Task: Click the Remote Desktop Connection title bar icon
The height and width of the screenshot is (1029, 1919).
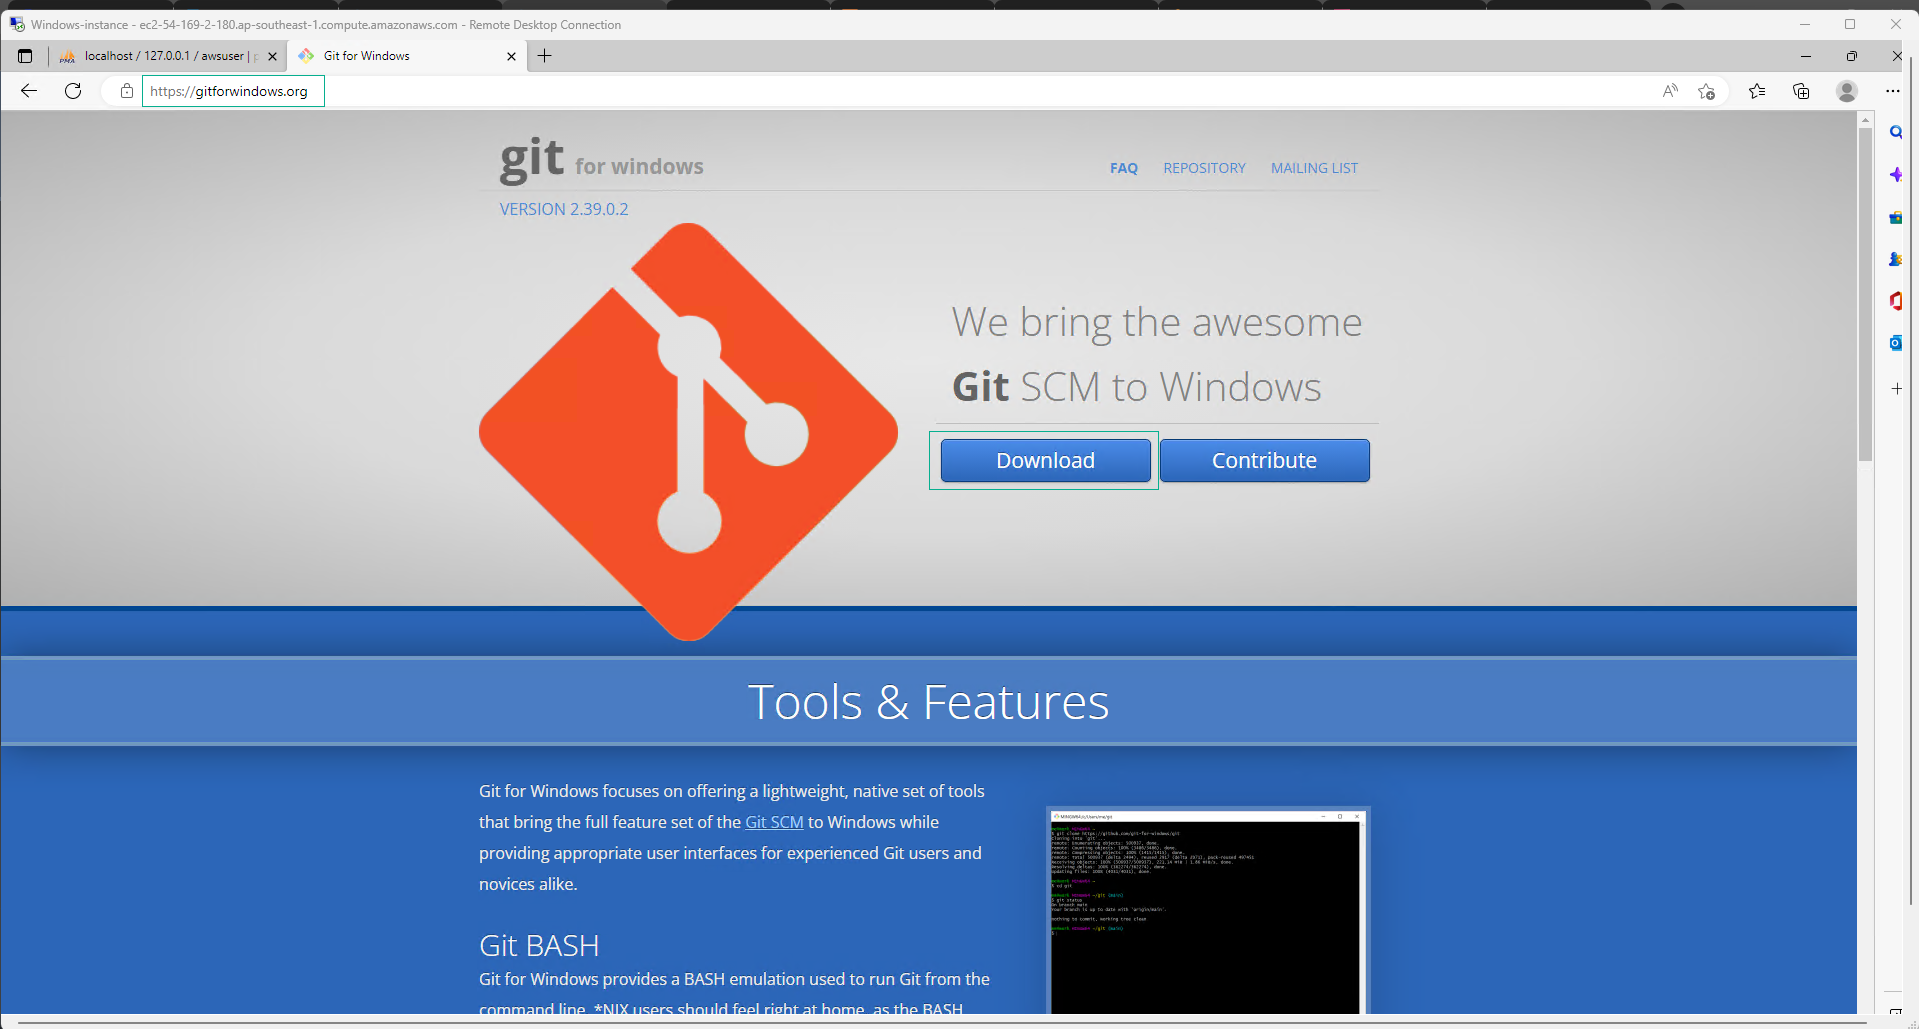Action: click(x=17, y=24)
